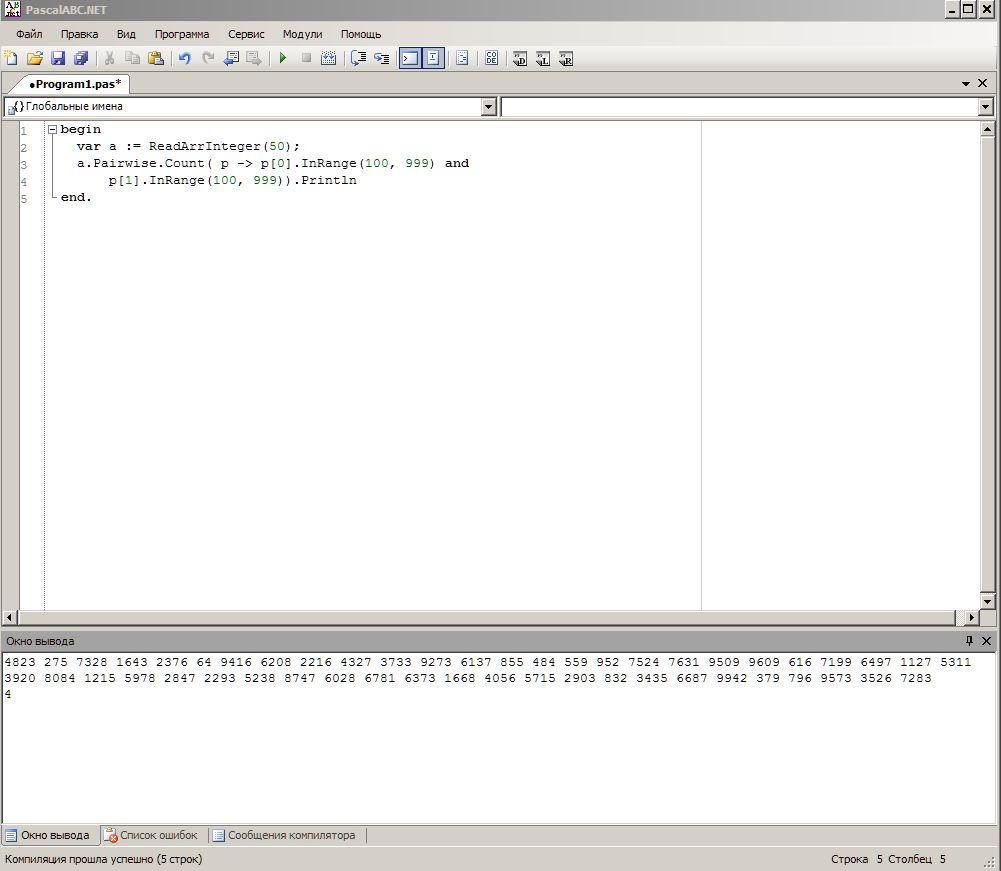Save the program with the diskette icon
Viewport: 1001px width, 871px height.
(58, 59)
